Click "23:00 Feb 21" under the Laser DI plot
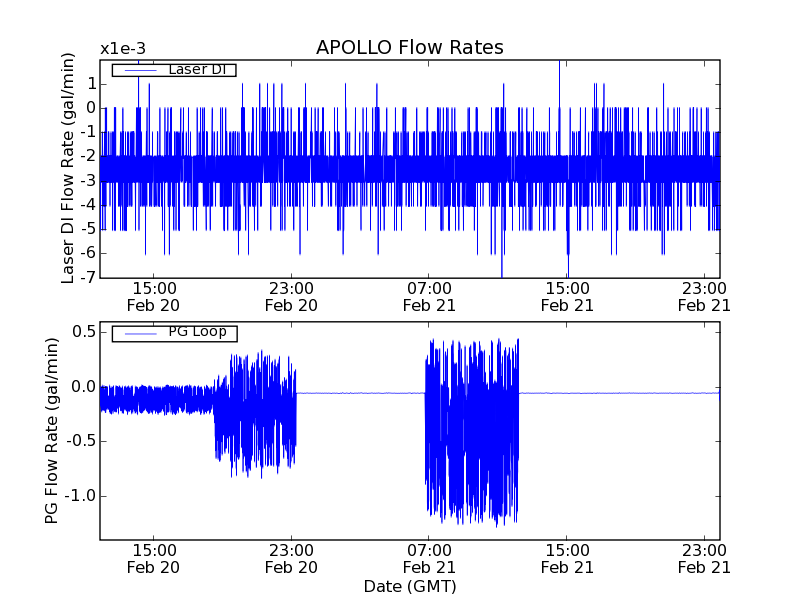 click(705, 297)
